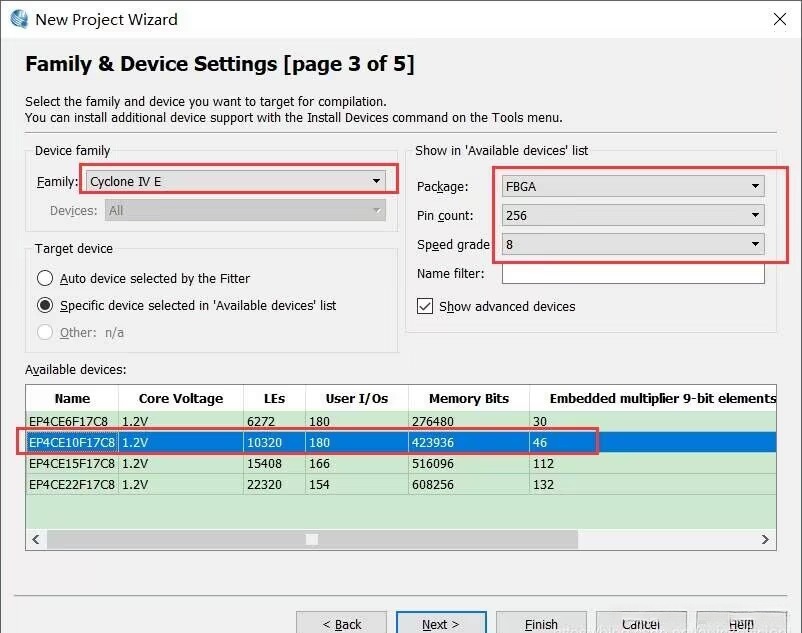The image size is (802, 633).
Task: Open the Package dropdown showing FBGA
Action: [x=633, y=186]
